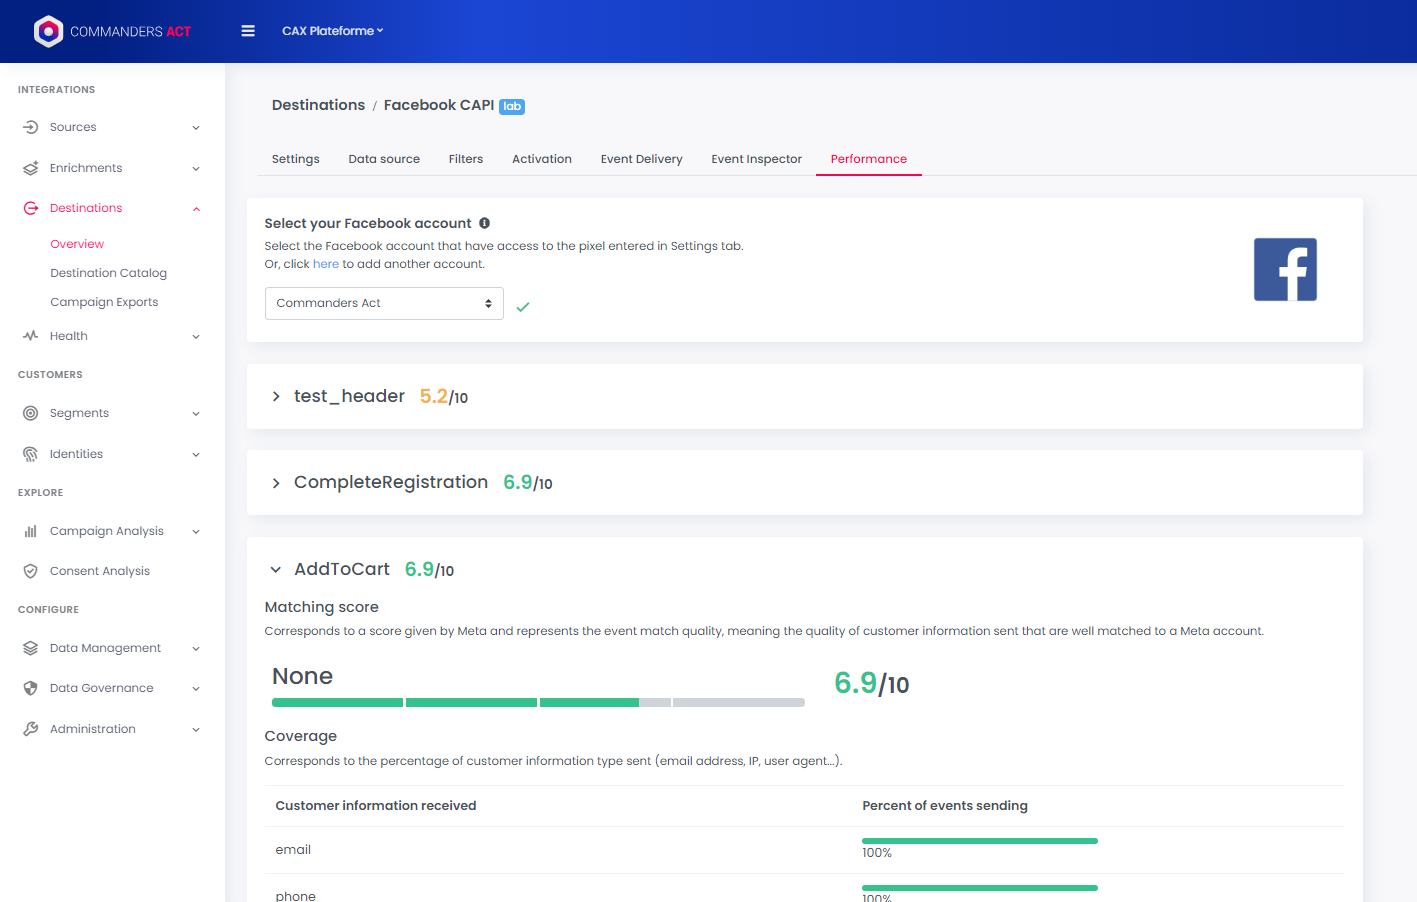Expand the CompleteRegistration event section
This screenshot has height=902, width=1417.
coord(276,483)
